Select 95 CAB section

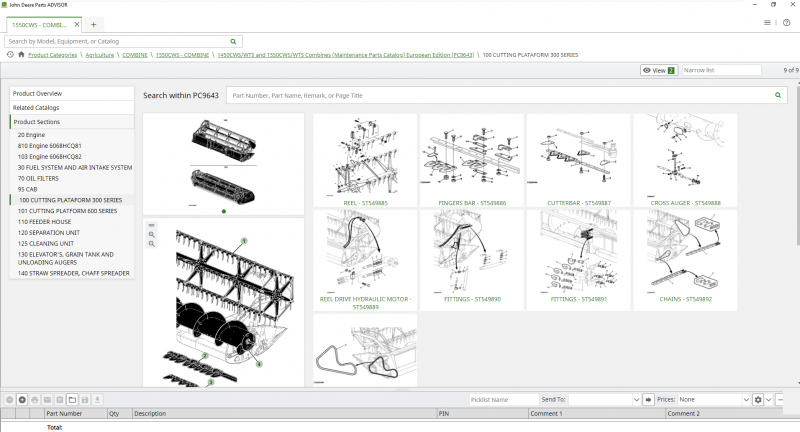click(28, 189)
